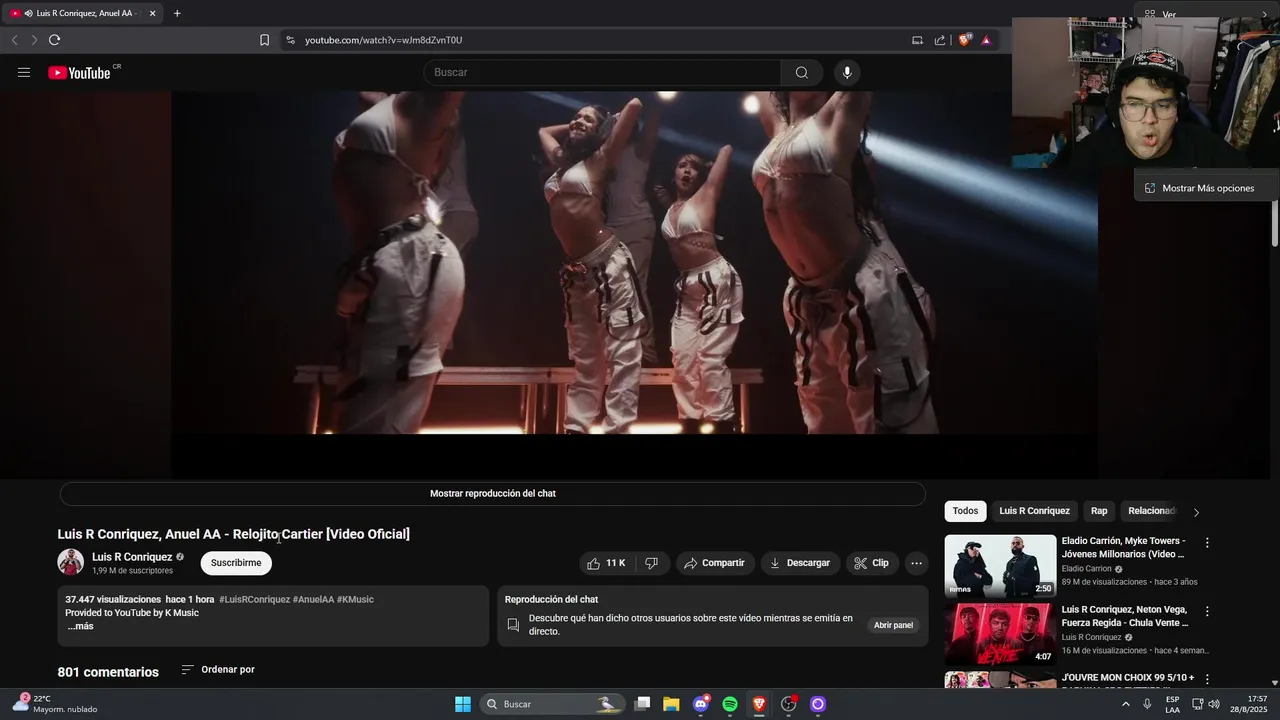The image size is (1280, 720).
Task: Go back in browser history
Action: pos(14,40)
